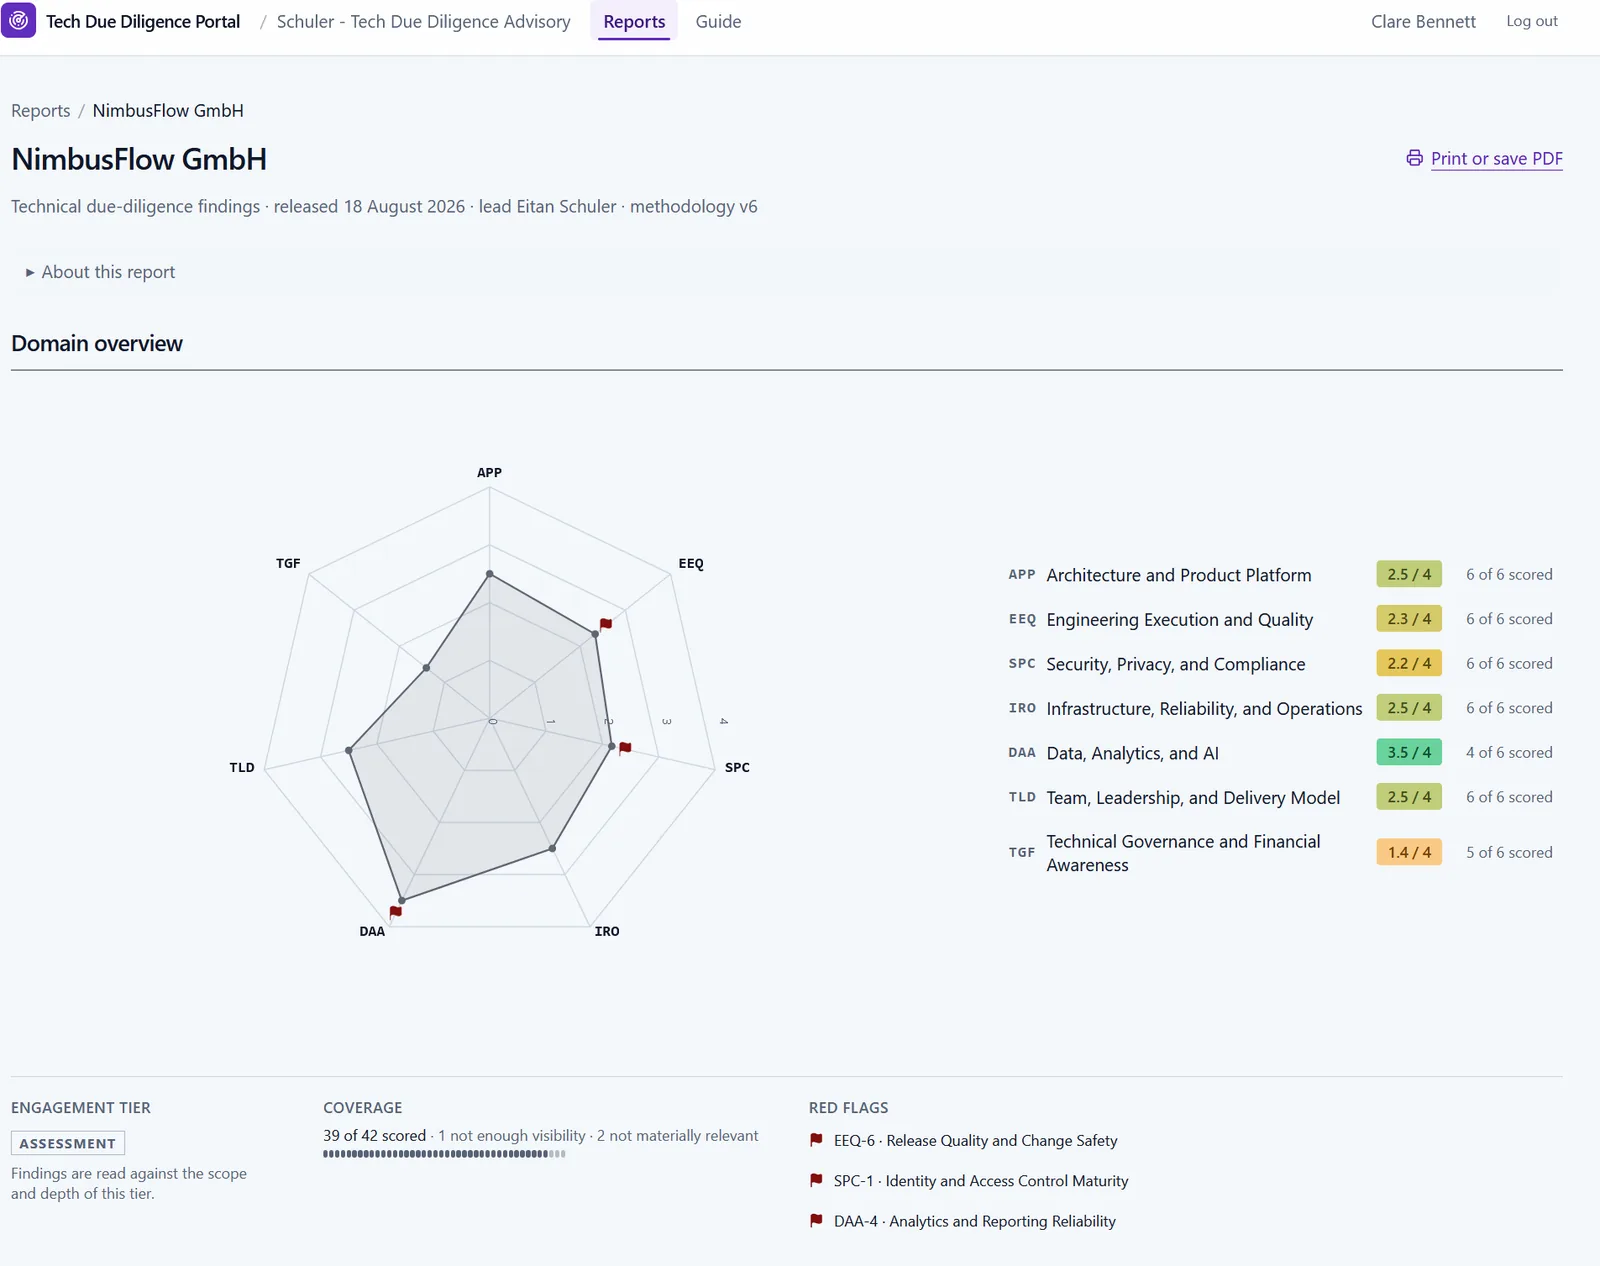Screen dimensions: 1600x1266
Task: Open the Reports tab
Action: coord(634,21)
